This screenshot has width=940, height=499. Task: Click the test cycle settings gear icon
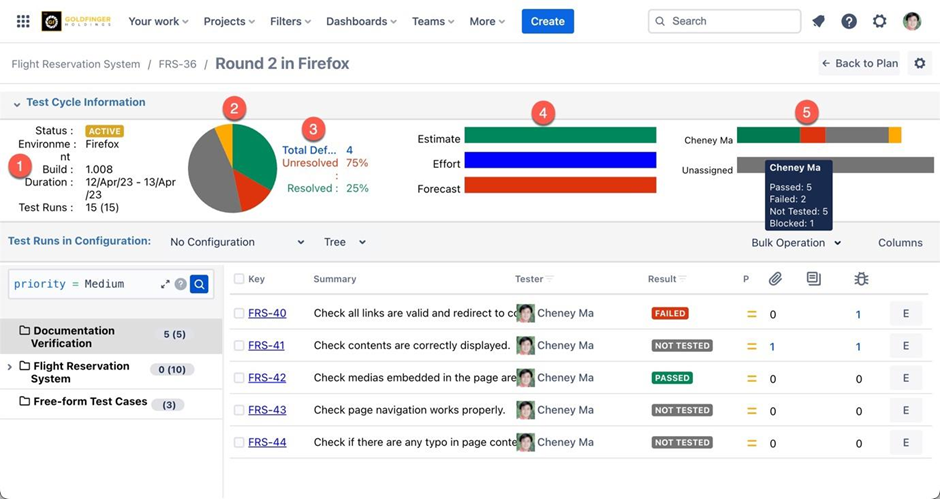coord(920,63)
